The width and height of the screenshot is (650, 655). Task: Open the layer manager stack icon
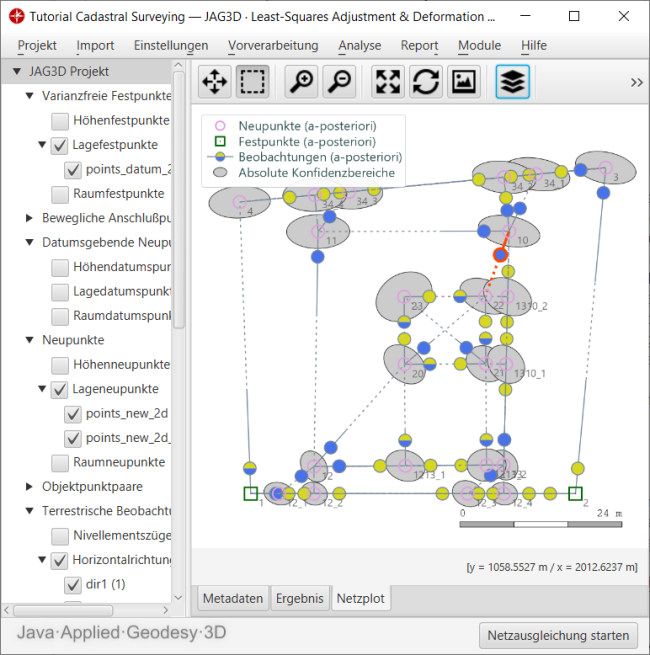pyautogui.click(x=512, y=82)
